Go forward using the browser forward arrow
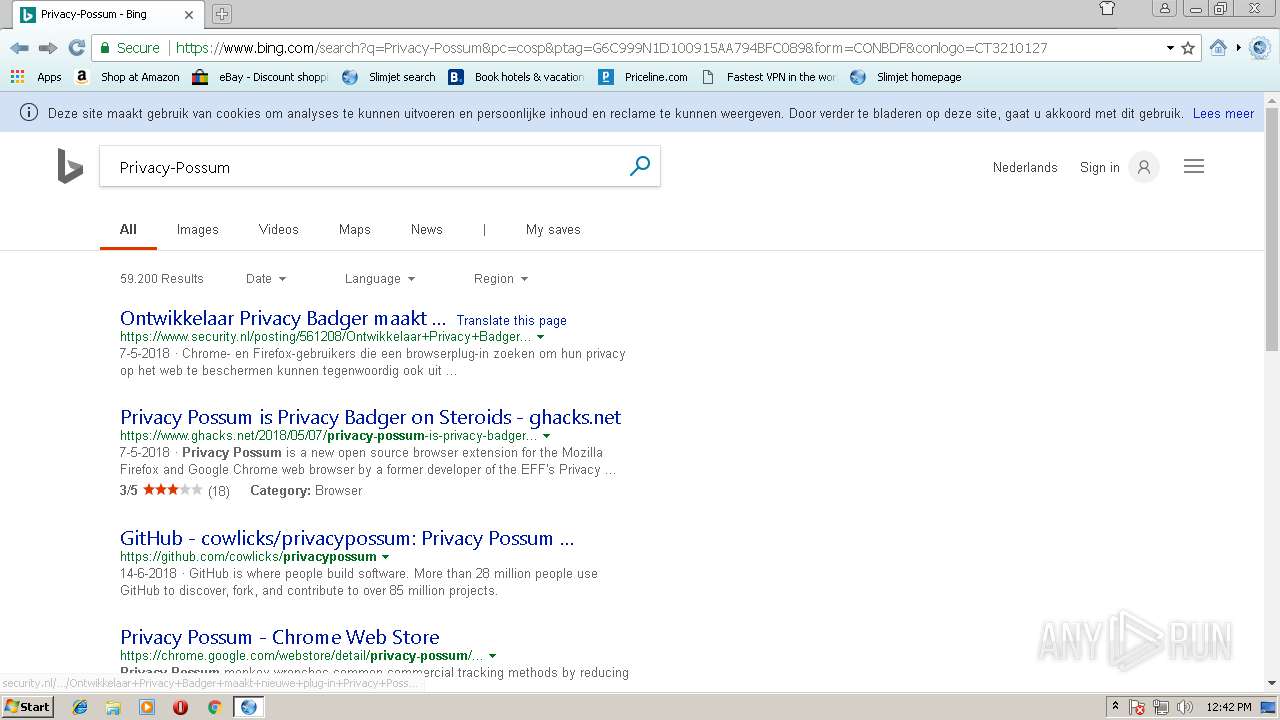 click(48, 48)
